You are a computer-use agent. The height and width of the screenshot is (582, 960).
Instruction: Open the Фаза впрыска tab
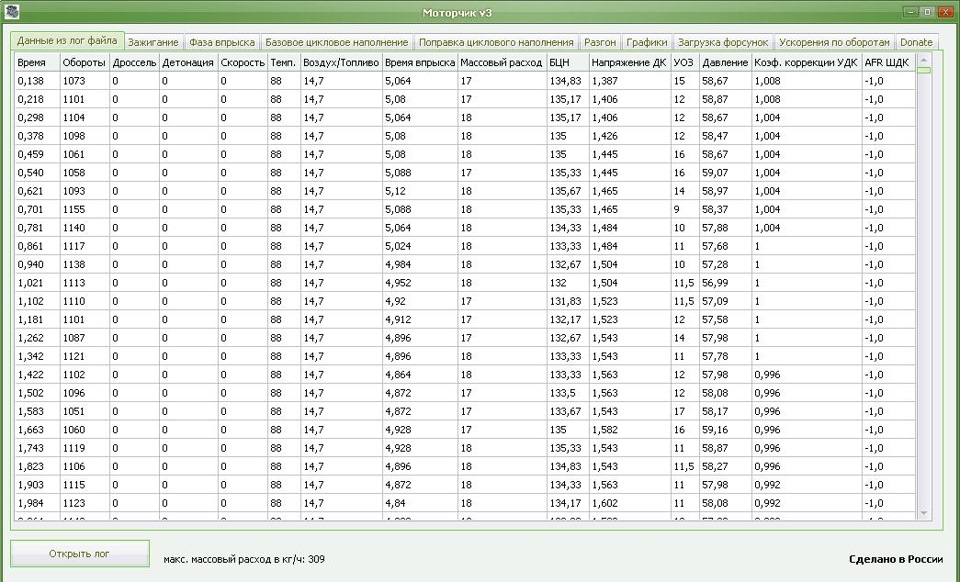coord(222,42)
